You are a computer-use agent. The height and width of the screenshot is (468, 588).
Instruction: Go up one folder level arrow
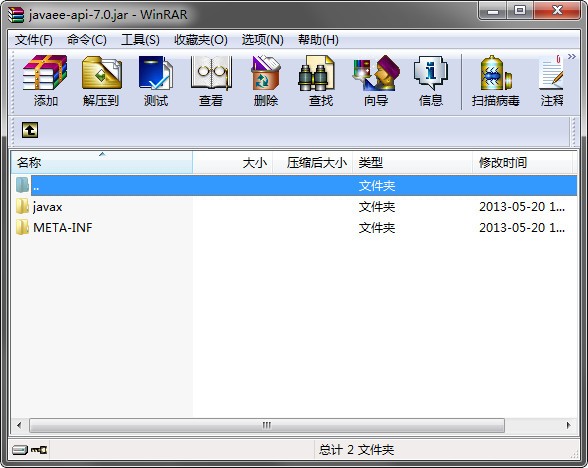[x=30, y=130]
